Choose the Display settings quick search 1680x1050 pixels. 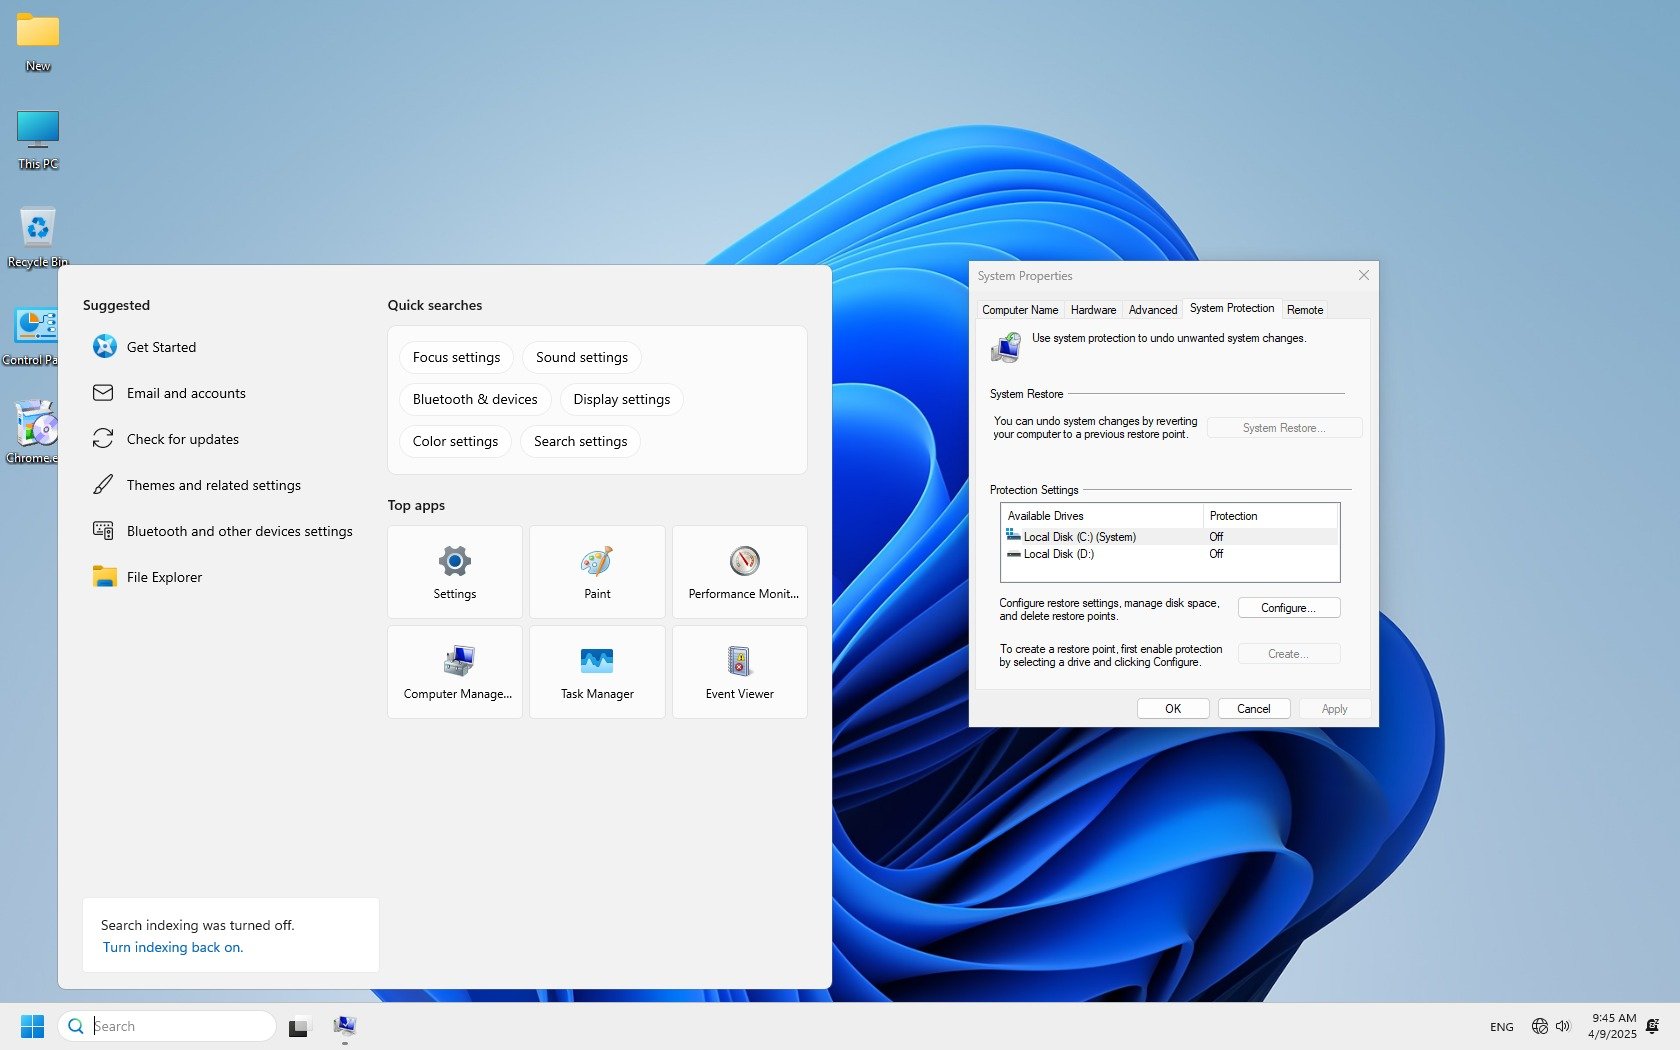621,399
